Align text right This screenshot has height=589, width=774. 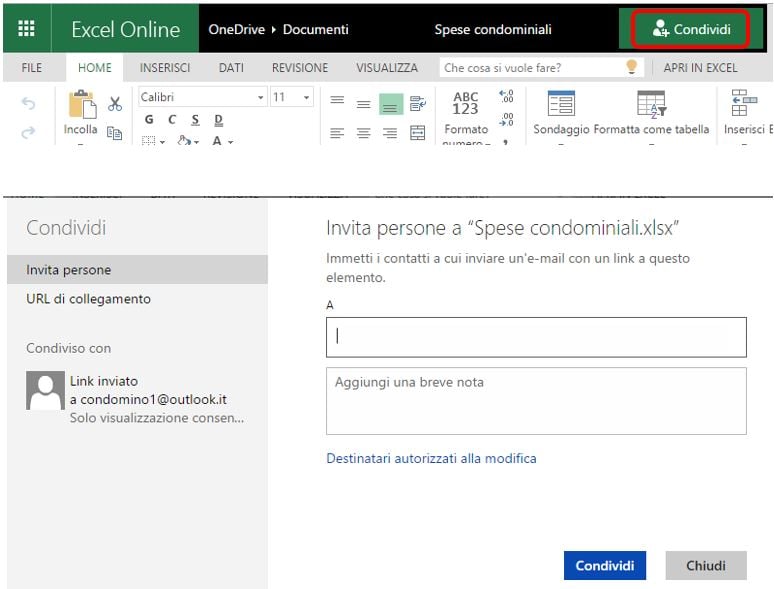click(x=390, y=133)
